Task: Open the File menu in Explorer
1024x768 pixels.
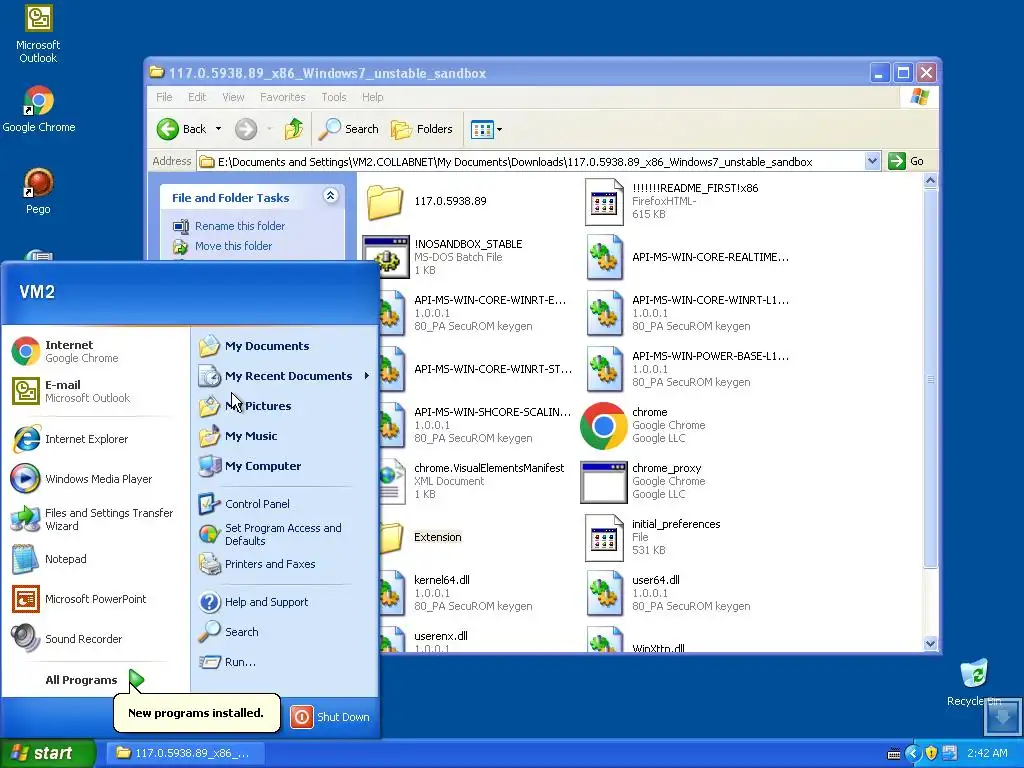Action: pyautogui.click(x=164, y=97)
